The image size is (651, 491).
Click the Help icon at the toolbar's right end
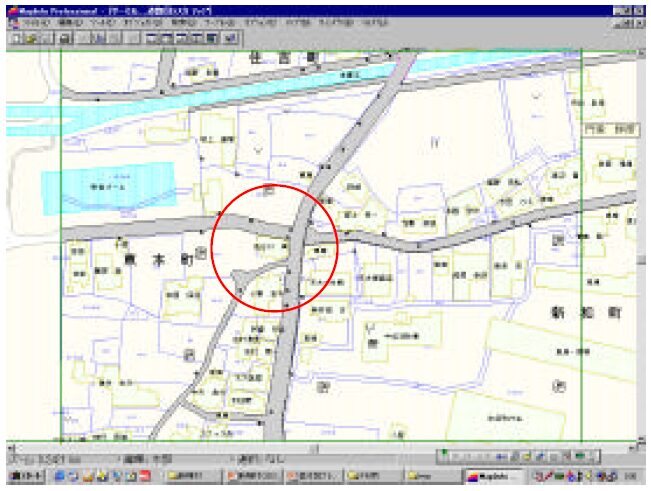click(x=231, y=37)
